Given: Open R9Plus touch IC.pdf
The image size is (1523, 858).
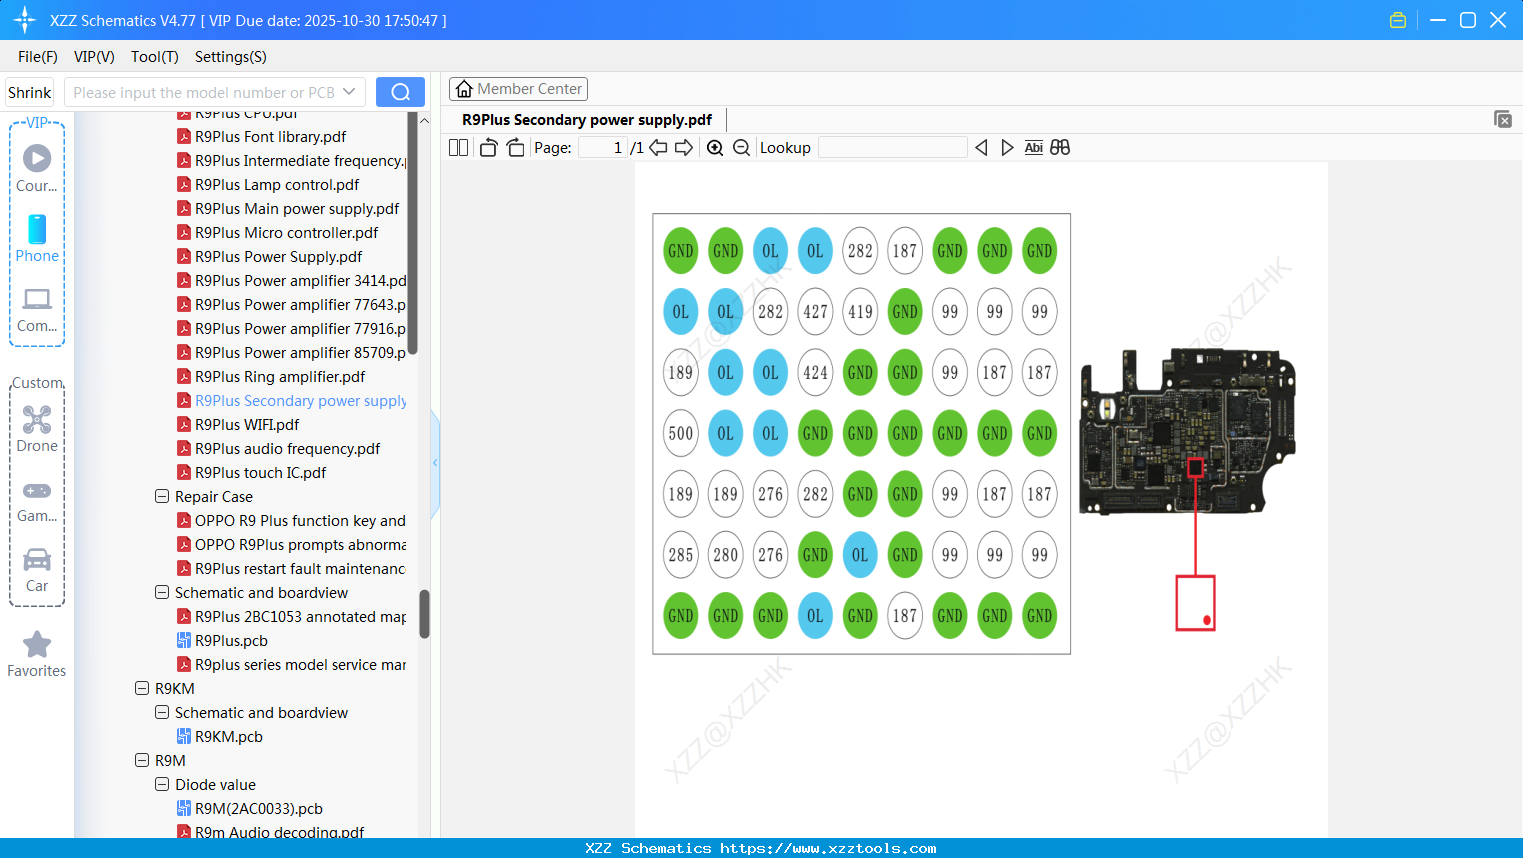Looking at the screenshot, I should pyautogui.click(x=260, y=472).
